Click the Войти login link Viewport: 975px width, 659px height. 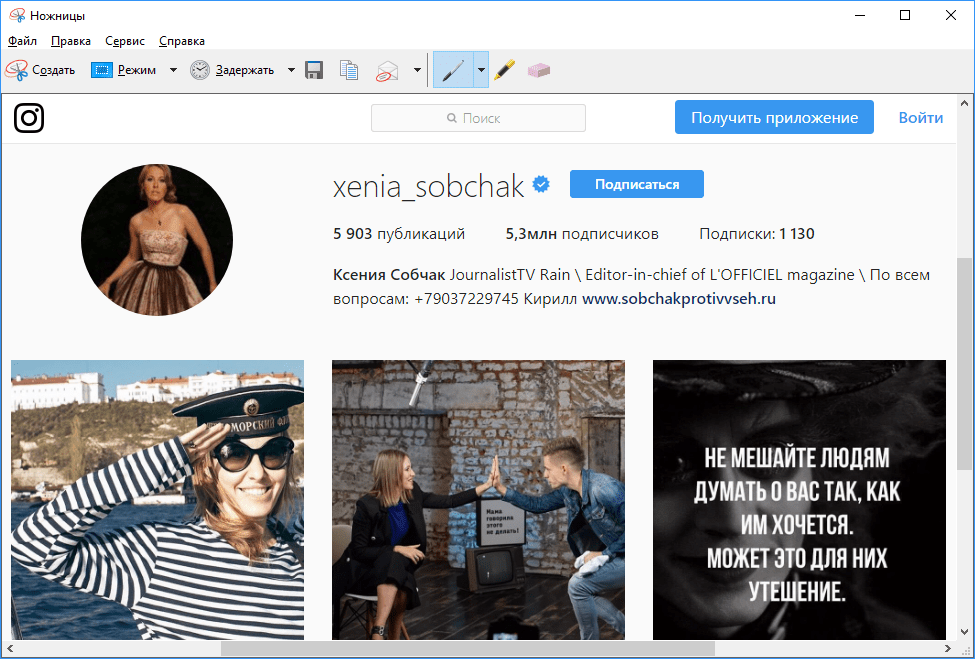pyautogui.click(x=920, y=117)
